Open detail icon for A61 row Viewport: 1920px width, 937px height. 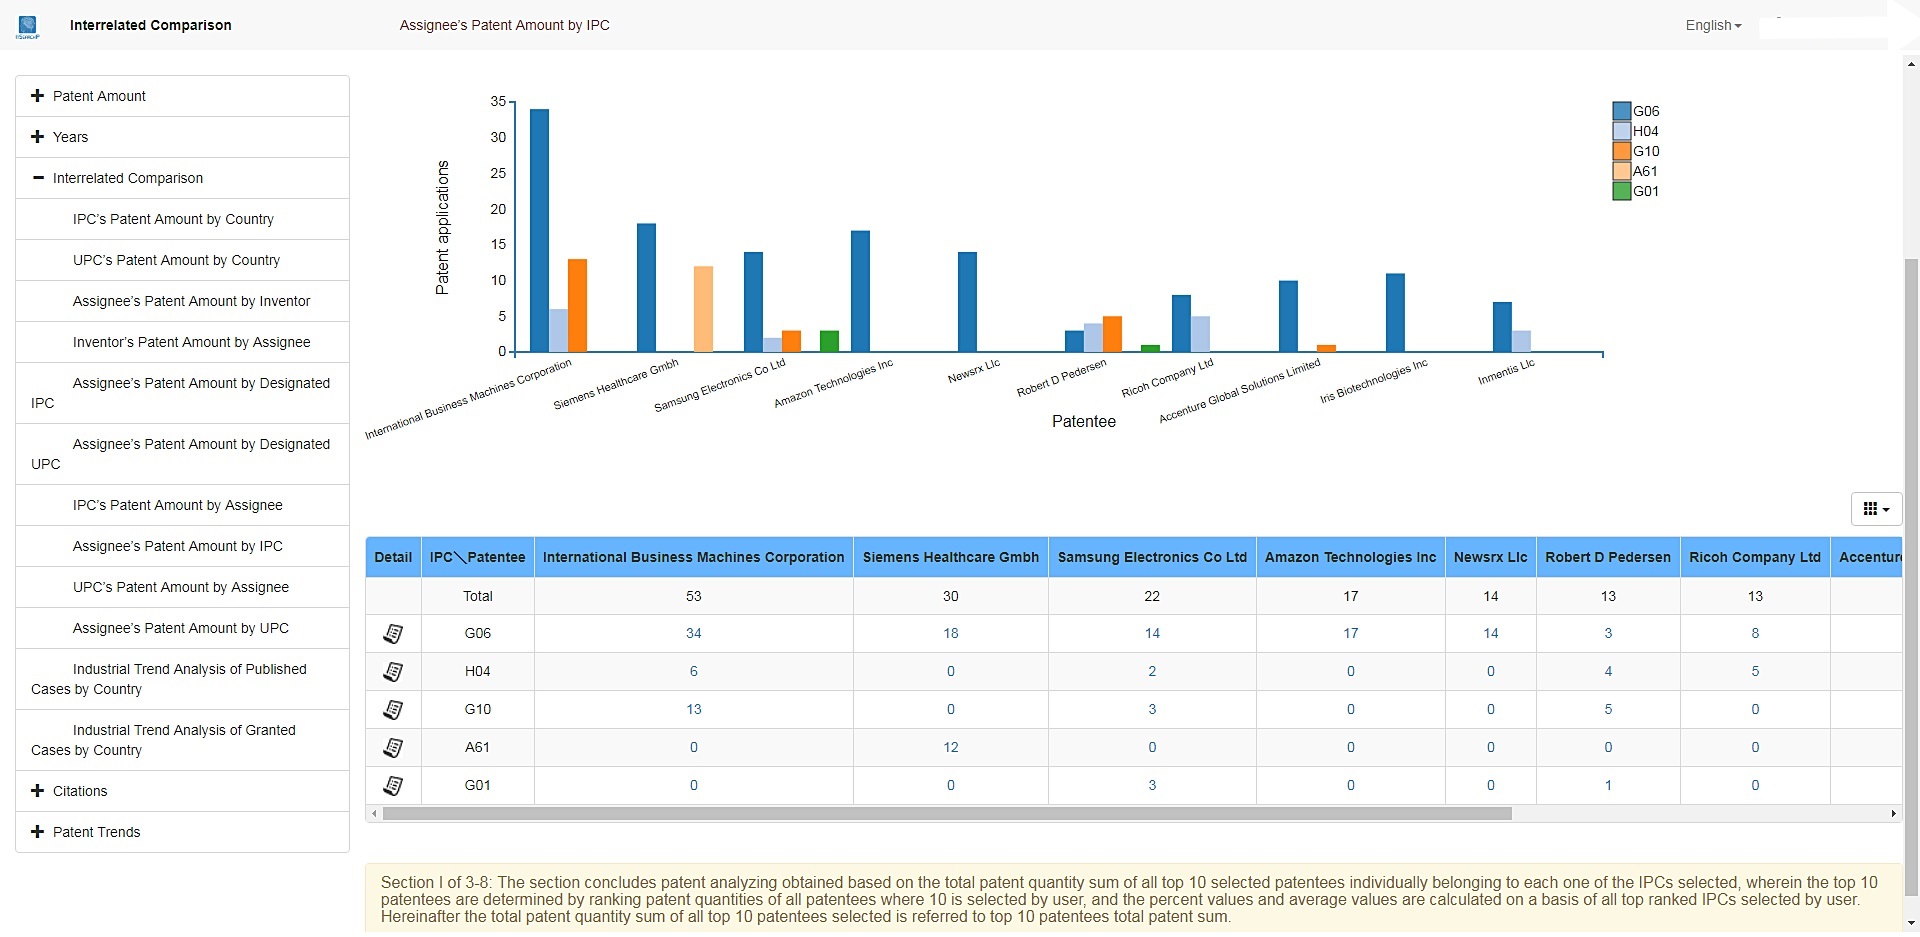pyautogui.click(x=393, y=748)
